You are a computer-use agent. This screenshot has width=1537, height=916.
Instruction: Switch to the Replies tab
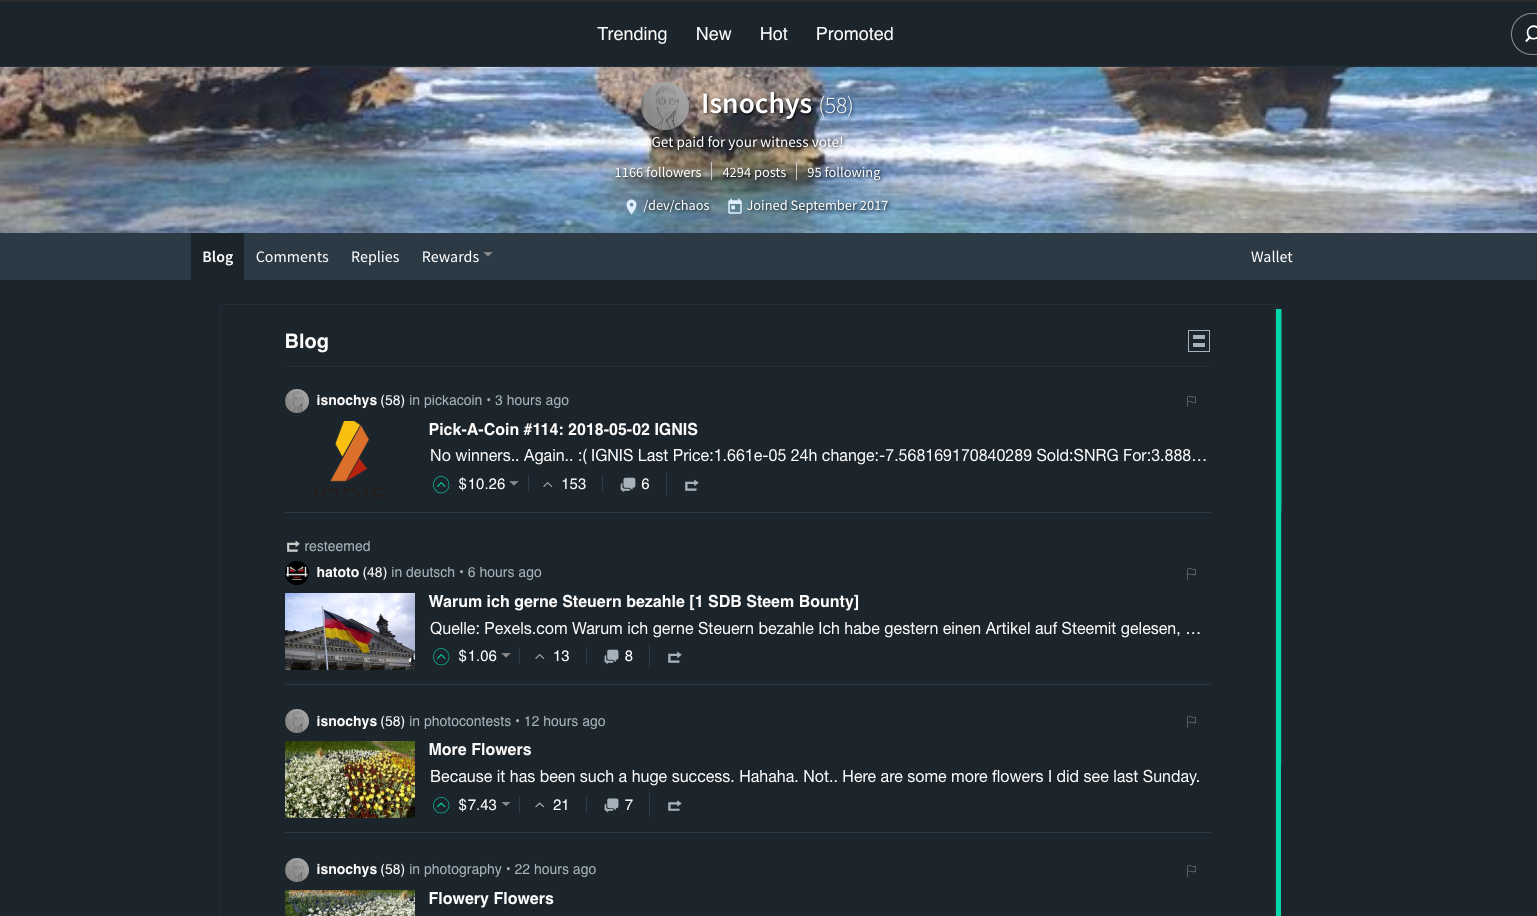pyautogui.click(x=375, y=257)
